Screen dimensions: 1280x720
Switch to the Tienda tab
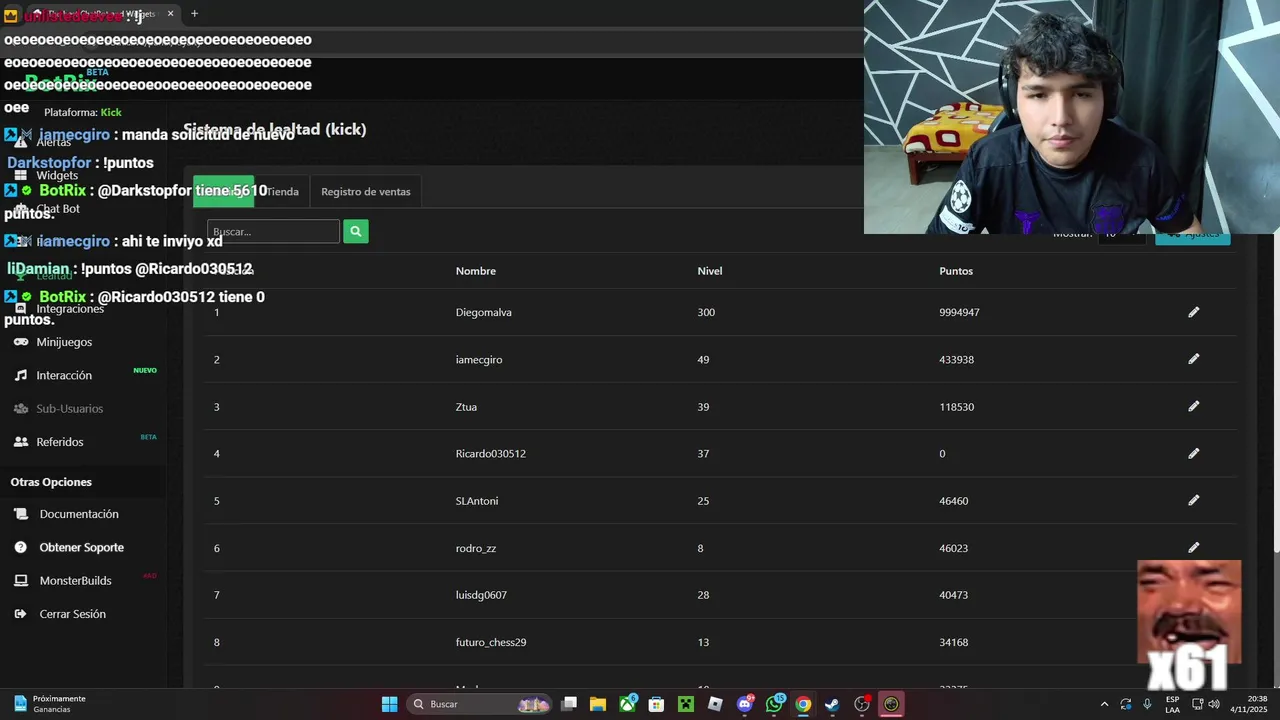pos(282,191)
